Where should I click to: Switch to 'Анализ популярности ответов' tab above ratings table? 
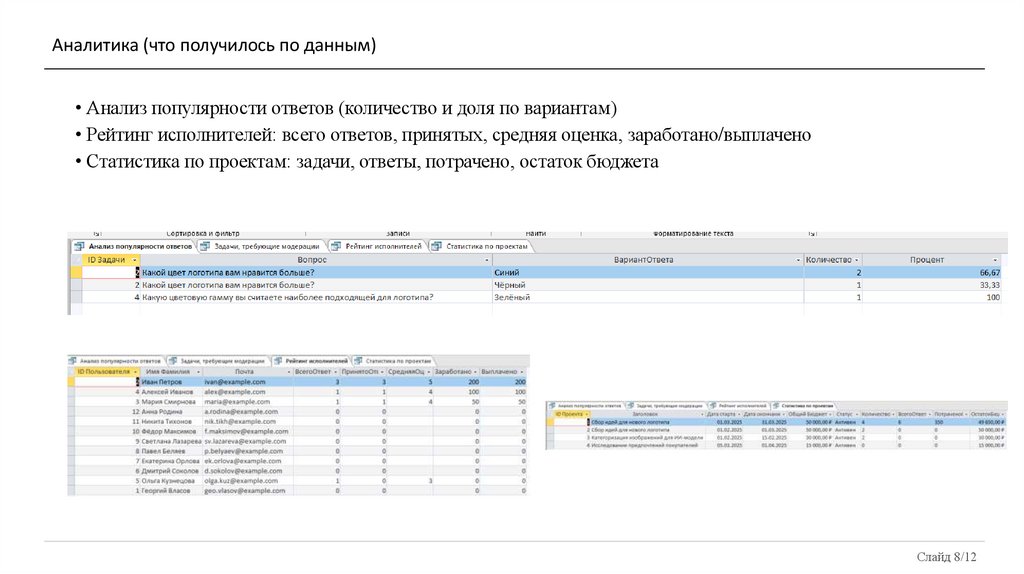(x=116, y=360)
